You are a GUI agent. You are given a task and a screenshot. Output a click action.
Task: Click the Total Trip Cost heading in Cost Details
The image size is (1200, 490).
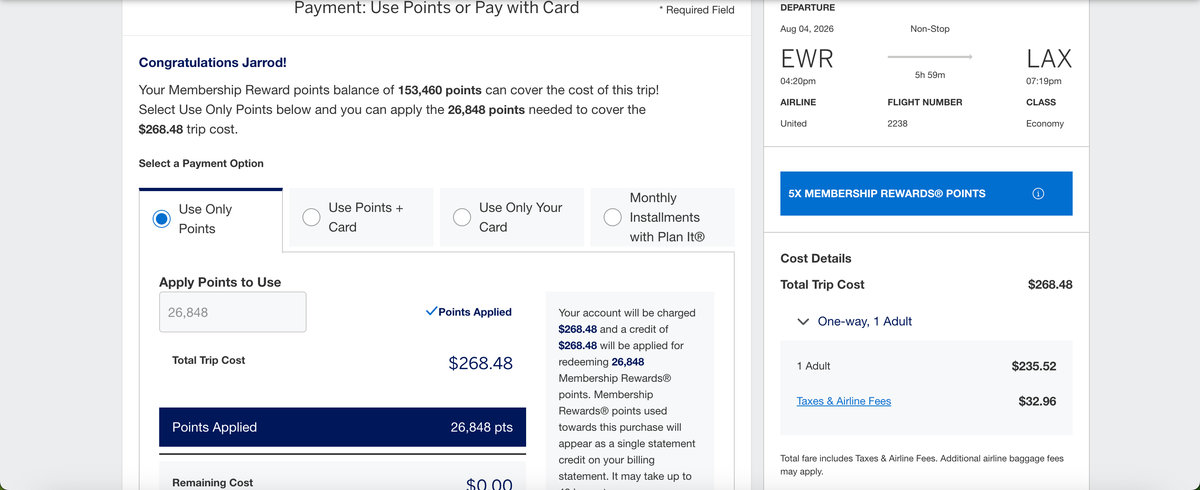822,284
